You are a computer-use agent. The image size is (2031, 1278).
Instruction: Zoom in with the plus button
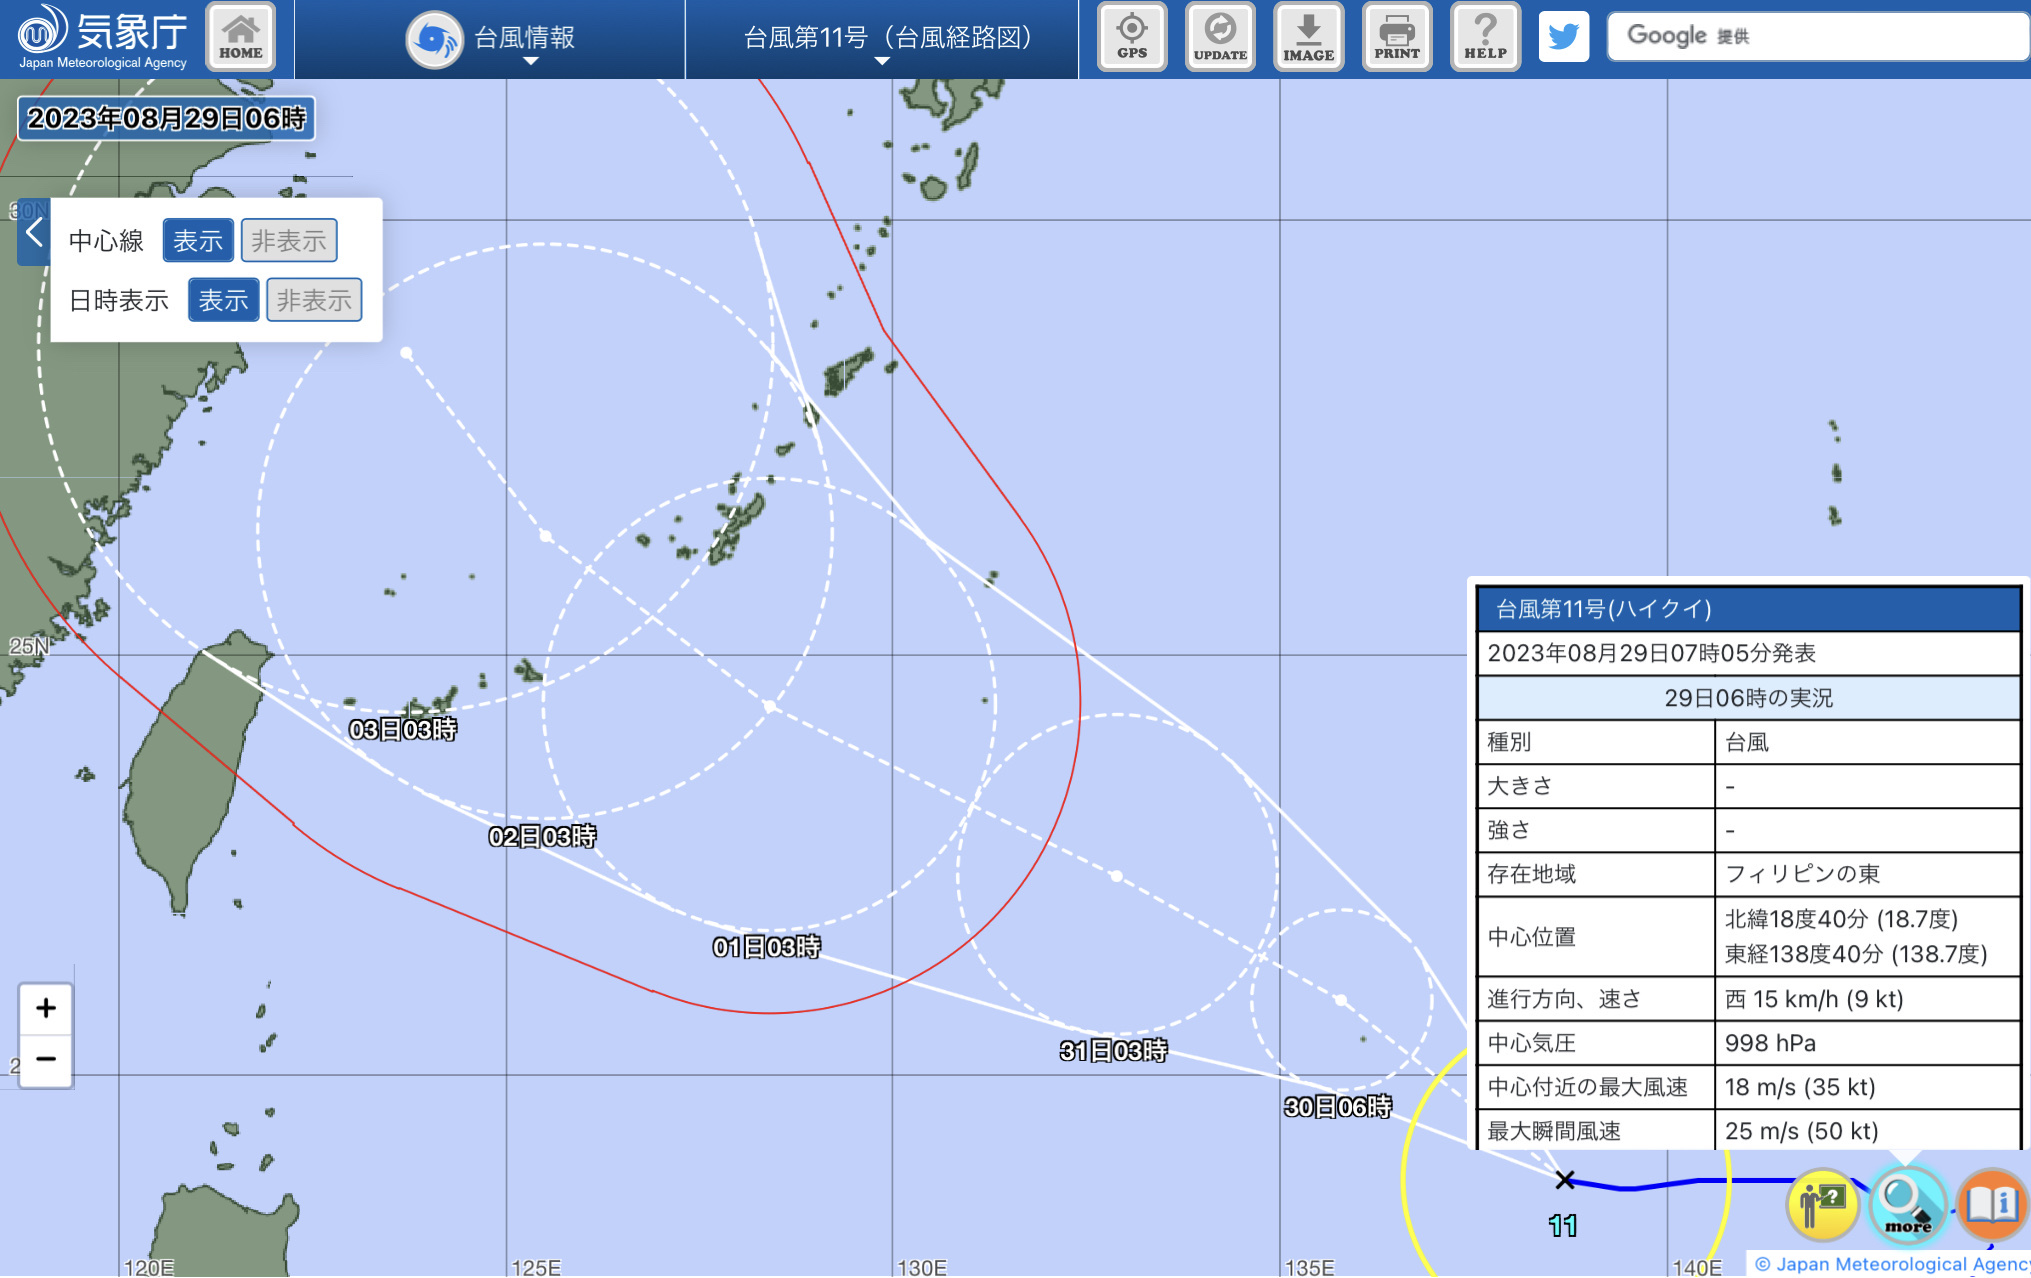(x=46, y=1008)
